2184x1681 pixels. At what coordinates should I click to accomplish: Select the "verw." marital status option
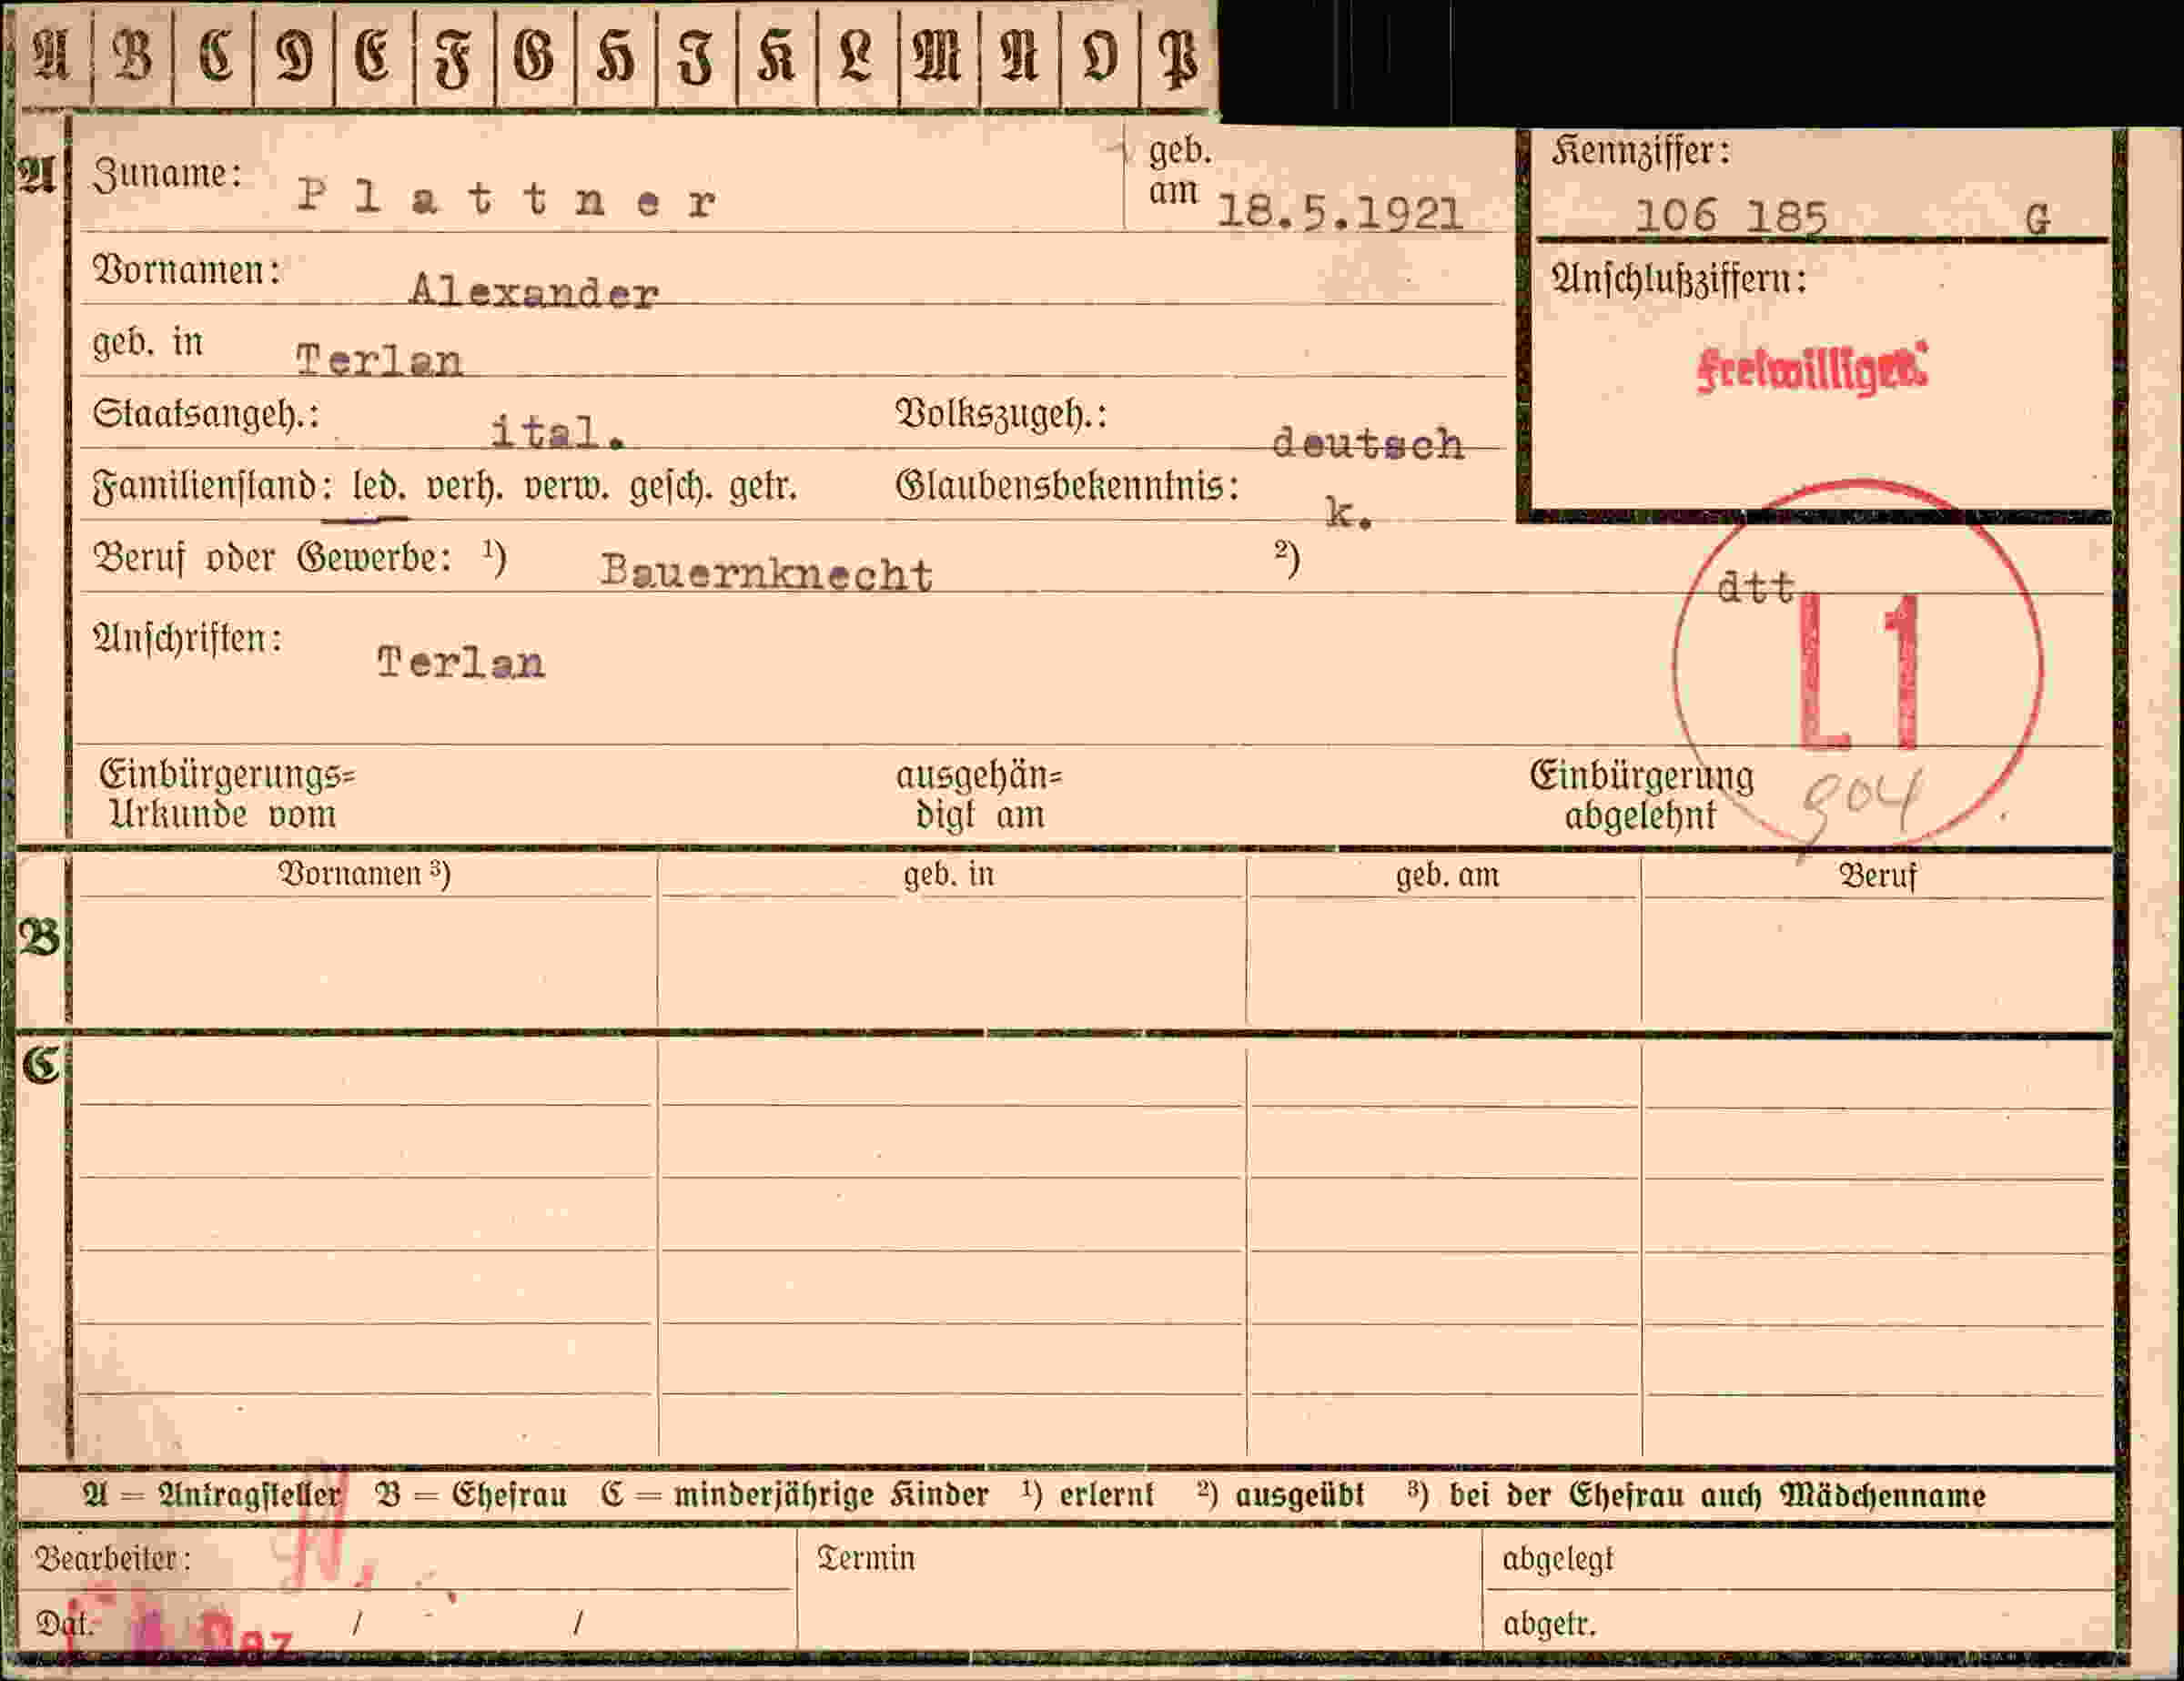pos(566,487)
